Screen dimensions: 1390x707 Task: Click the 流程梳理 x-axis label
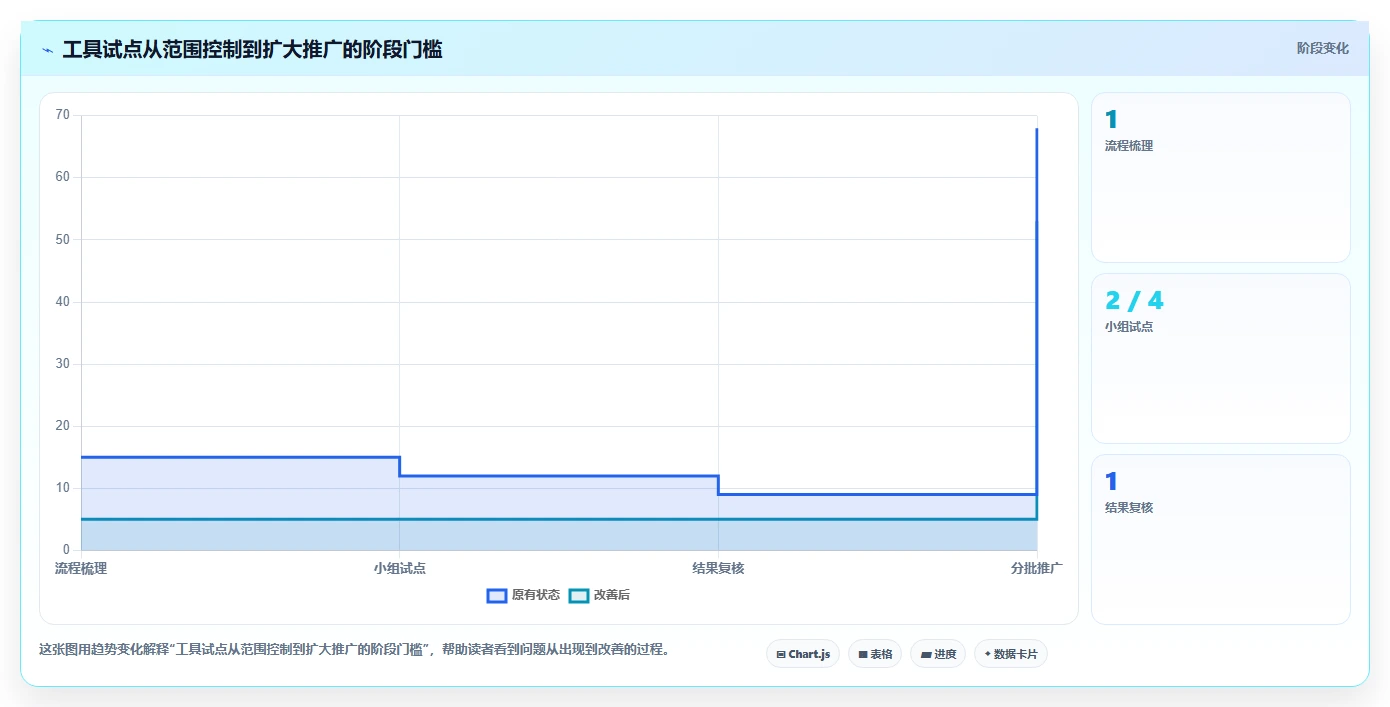point(81,568)
